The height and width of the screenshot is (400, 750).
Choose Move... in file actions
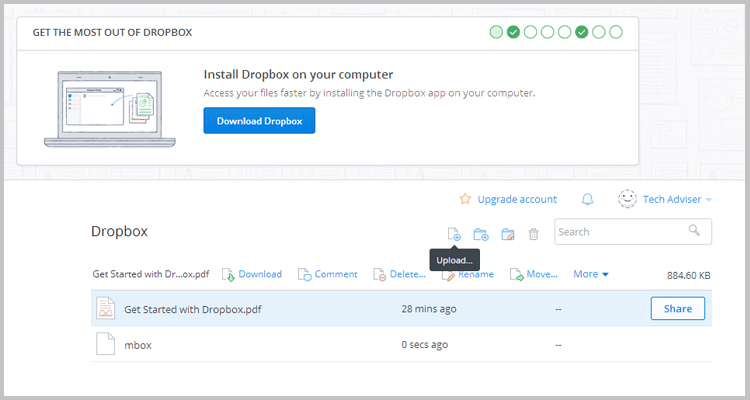pyautogui.click(x=534, y=274)
